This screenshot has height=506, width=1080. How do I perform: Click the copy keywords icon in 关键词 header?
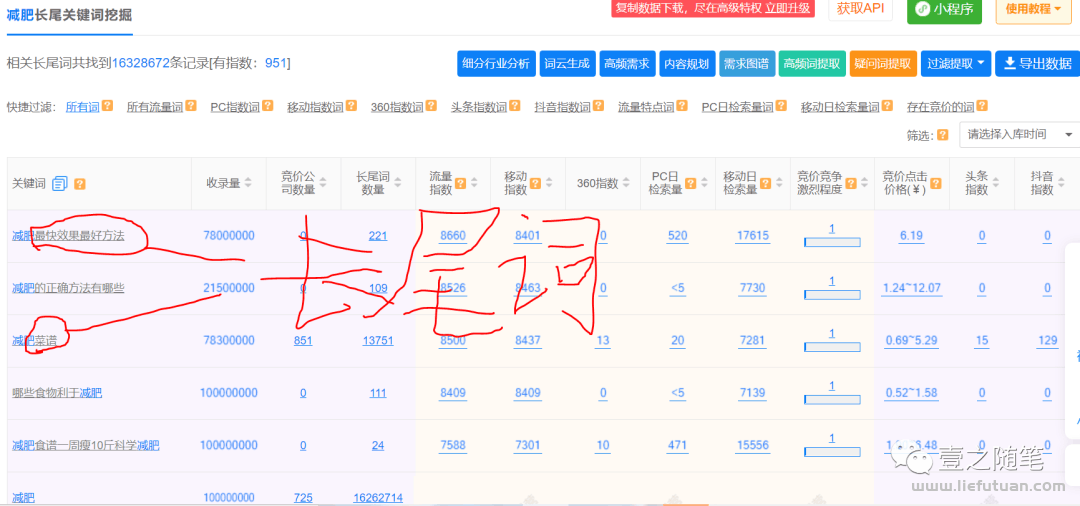point(60,184)
